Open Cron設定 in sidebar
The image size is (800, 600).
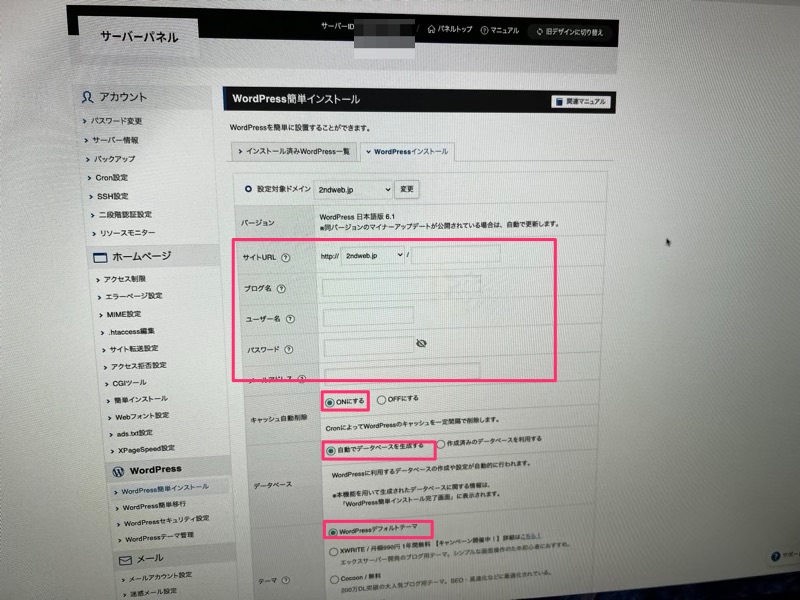(112, 178)
